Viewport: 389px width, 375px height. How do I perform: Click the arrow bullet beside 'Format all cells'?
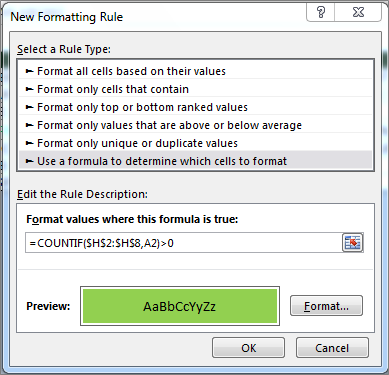[30, 71]
